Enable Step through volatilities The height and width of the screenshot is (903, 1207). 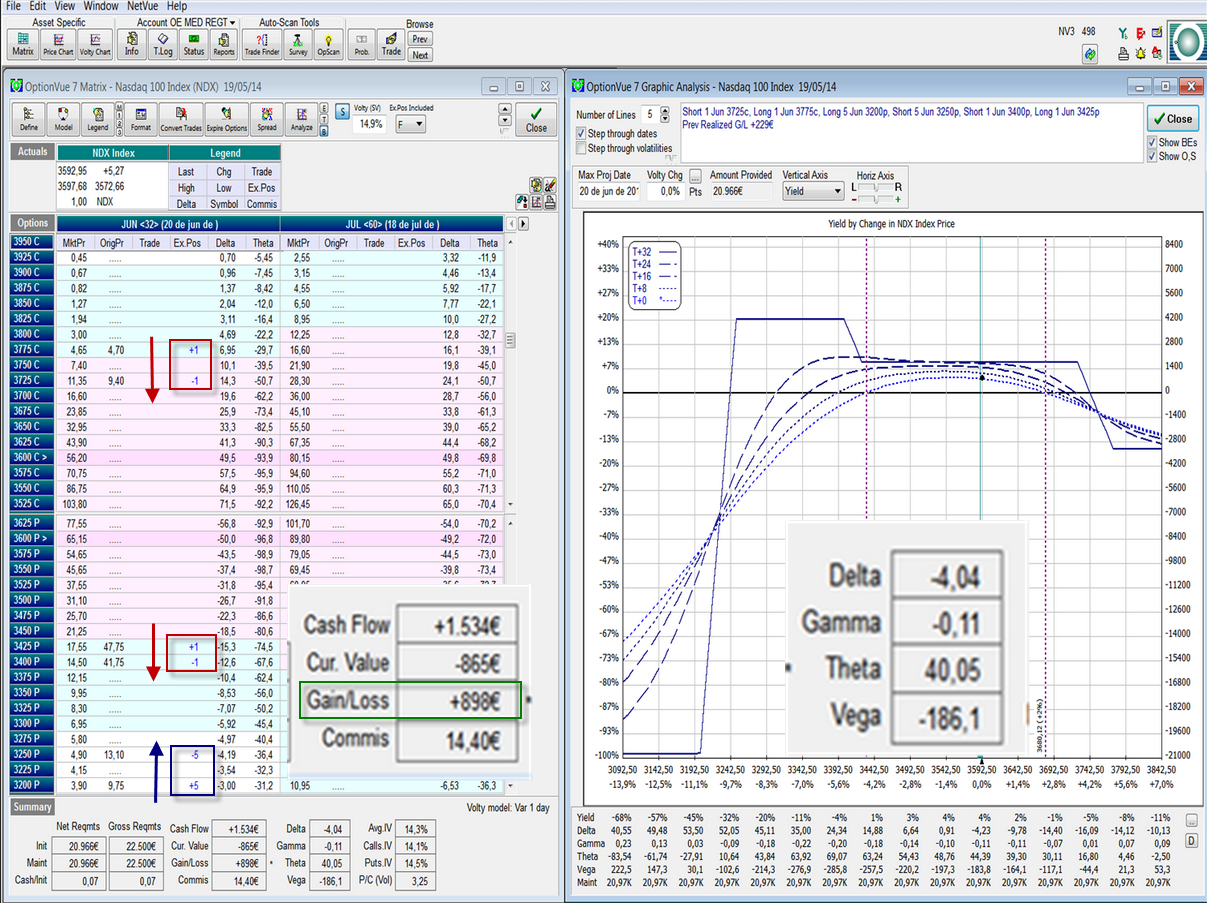[x=582, y=148]
